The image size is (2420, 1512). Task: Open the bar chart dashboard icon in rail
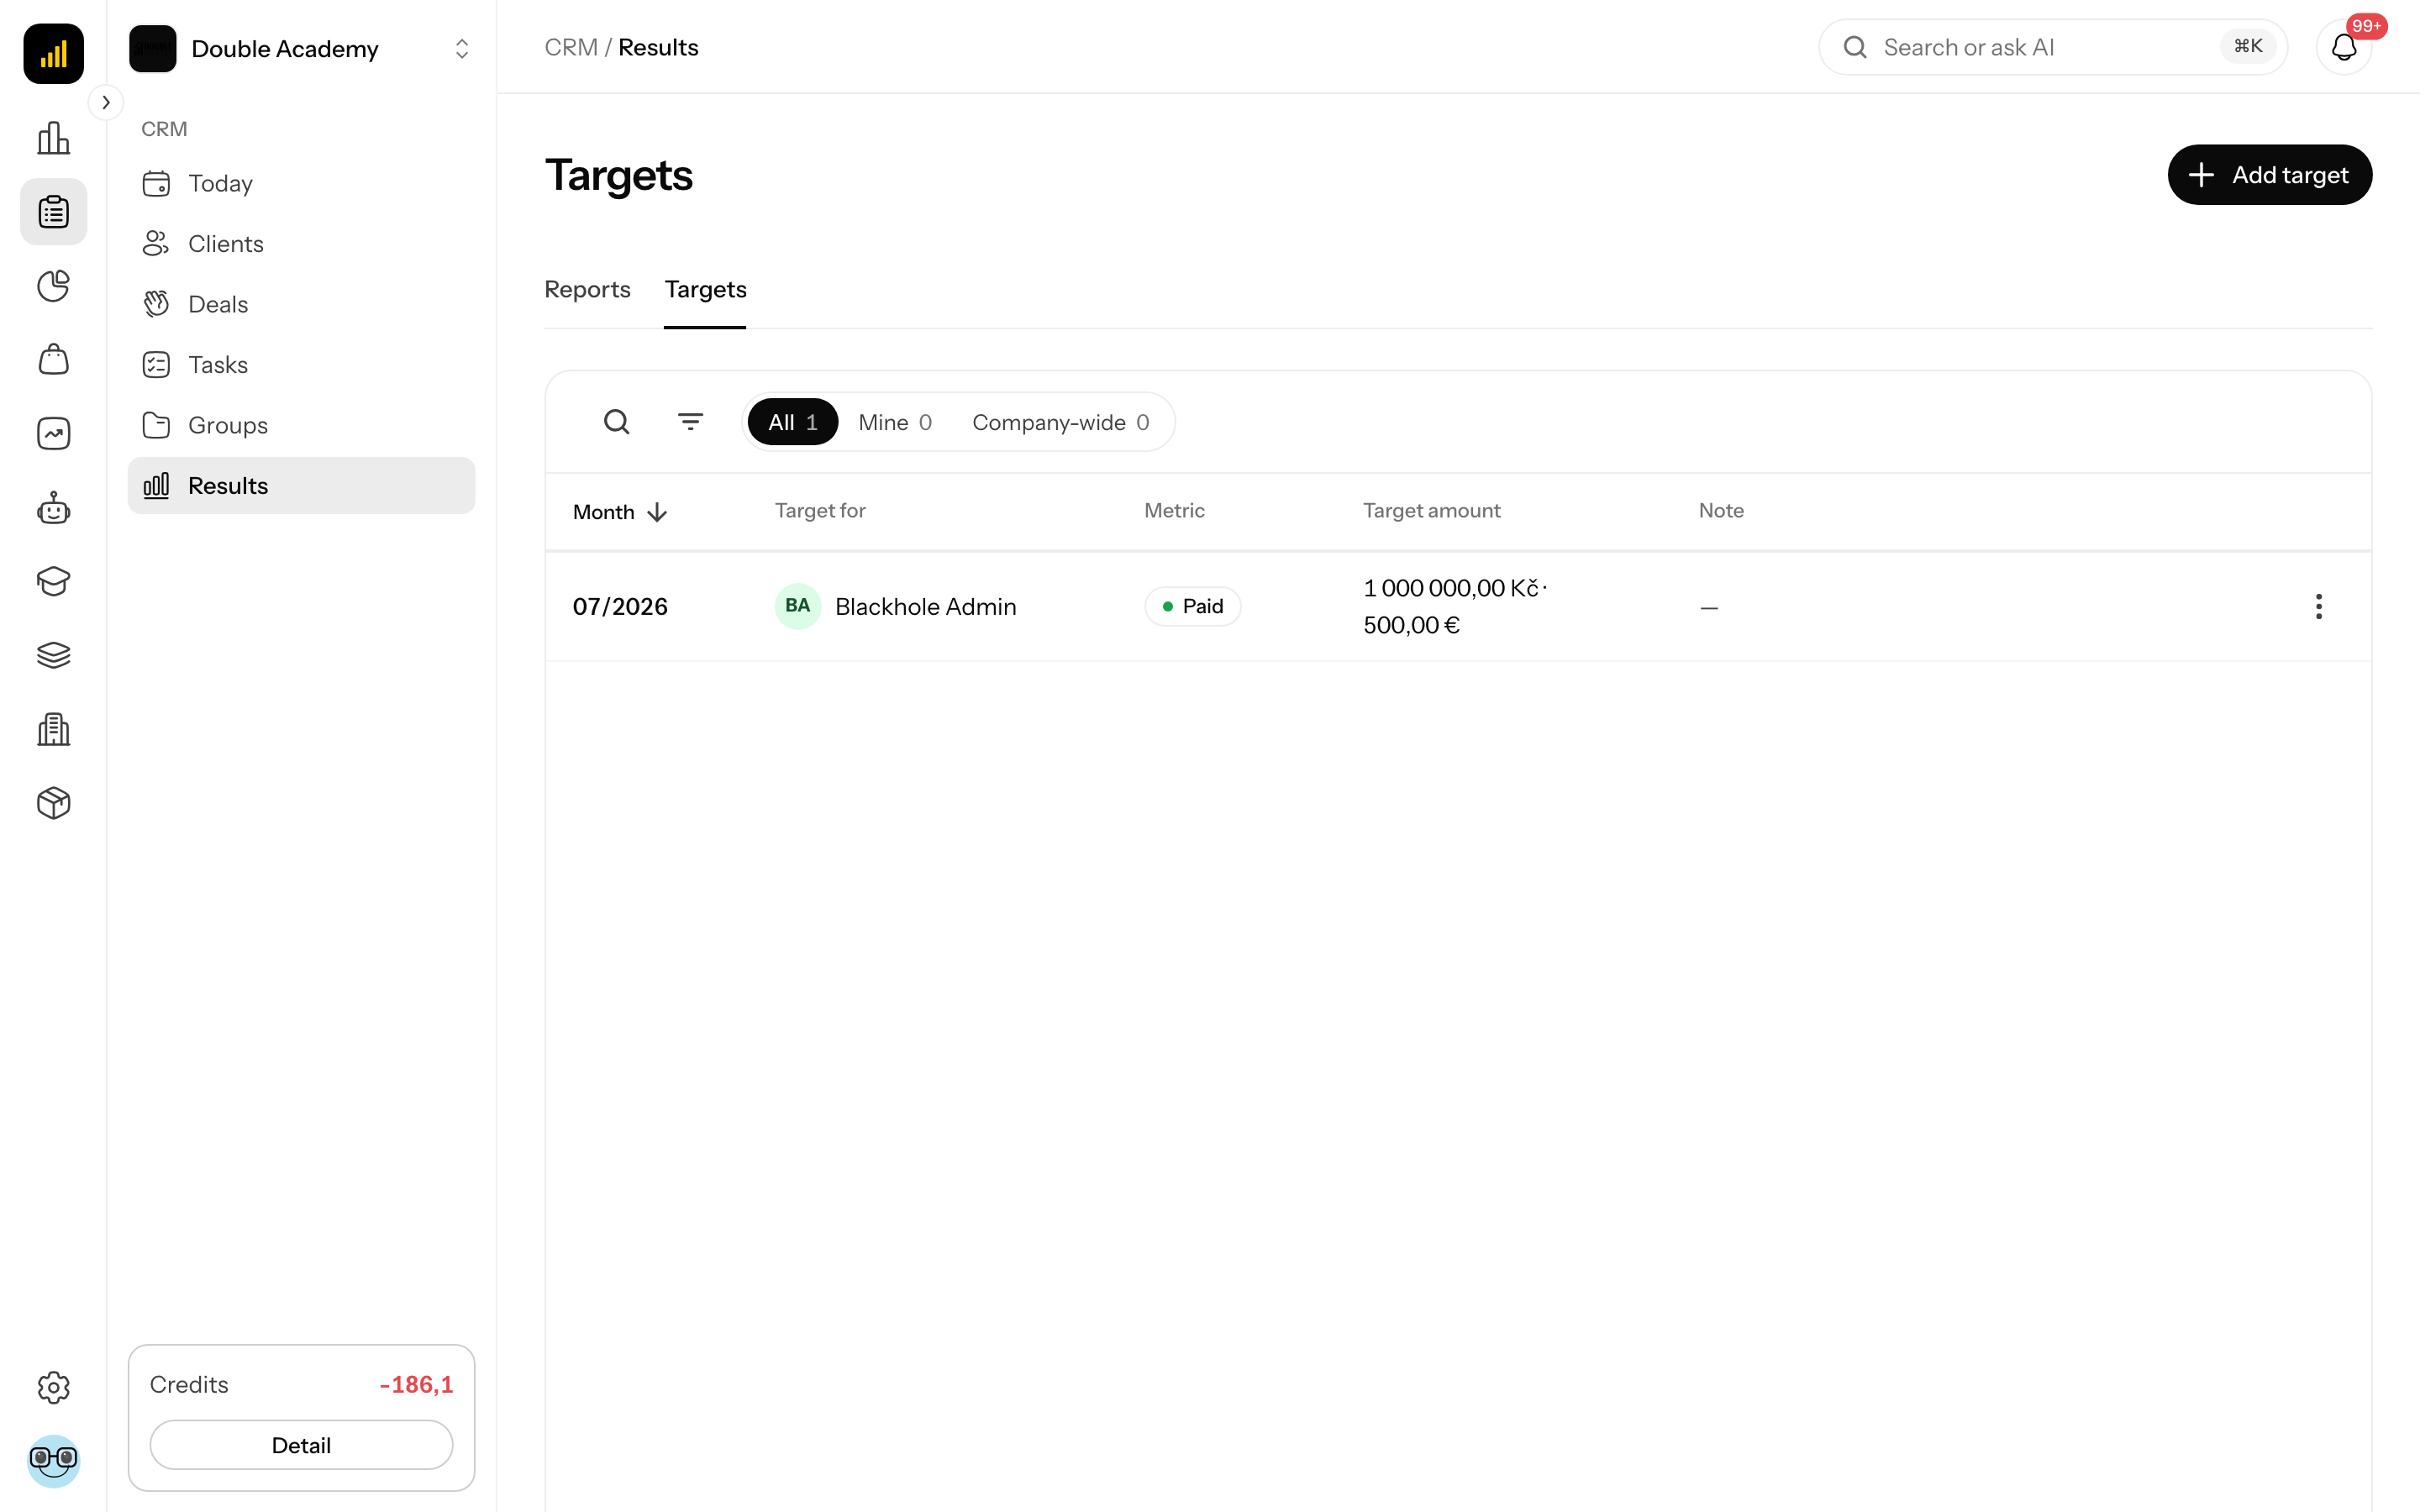pos(53,138)
